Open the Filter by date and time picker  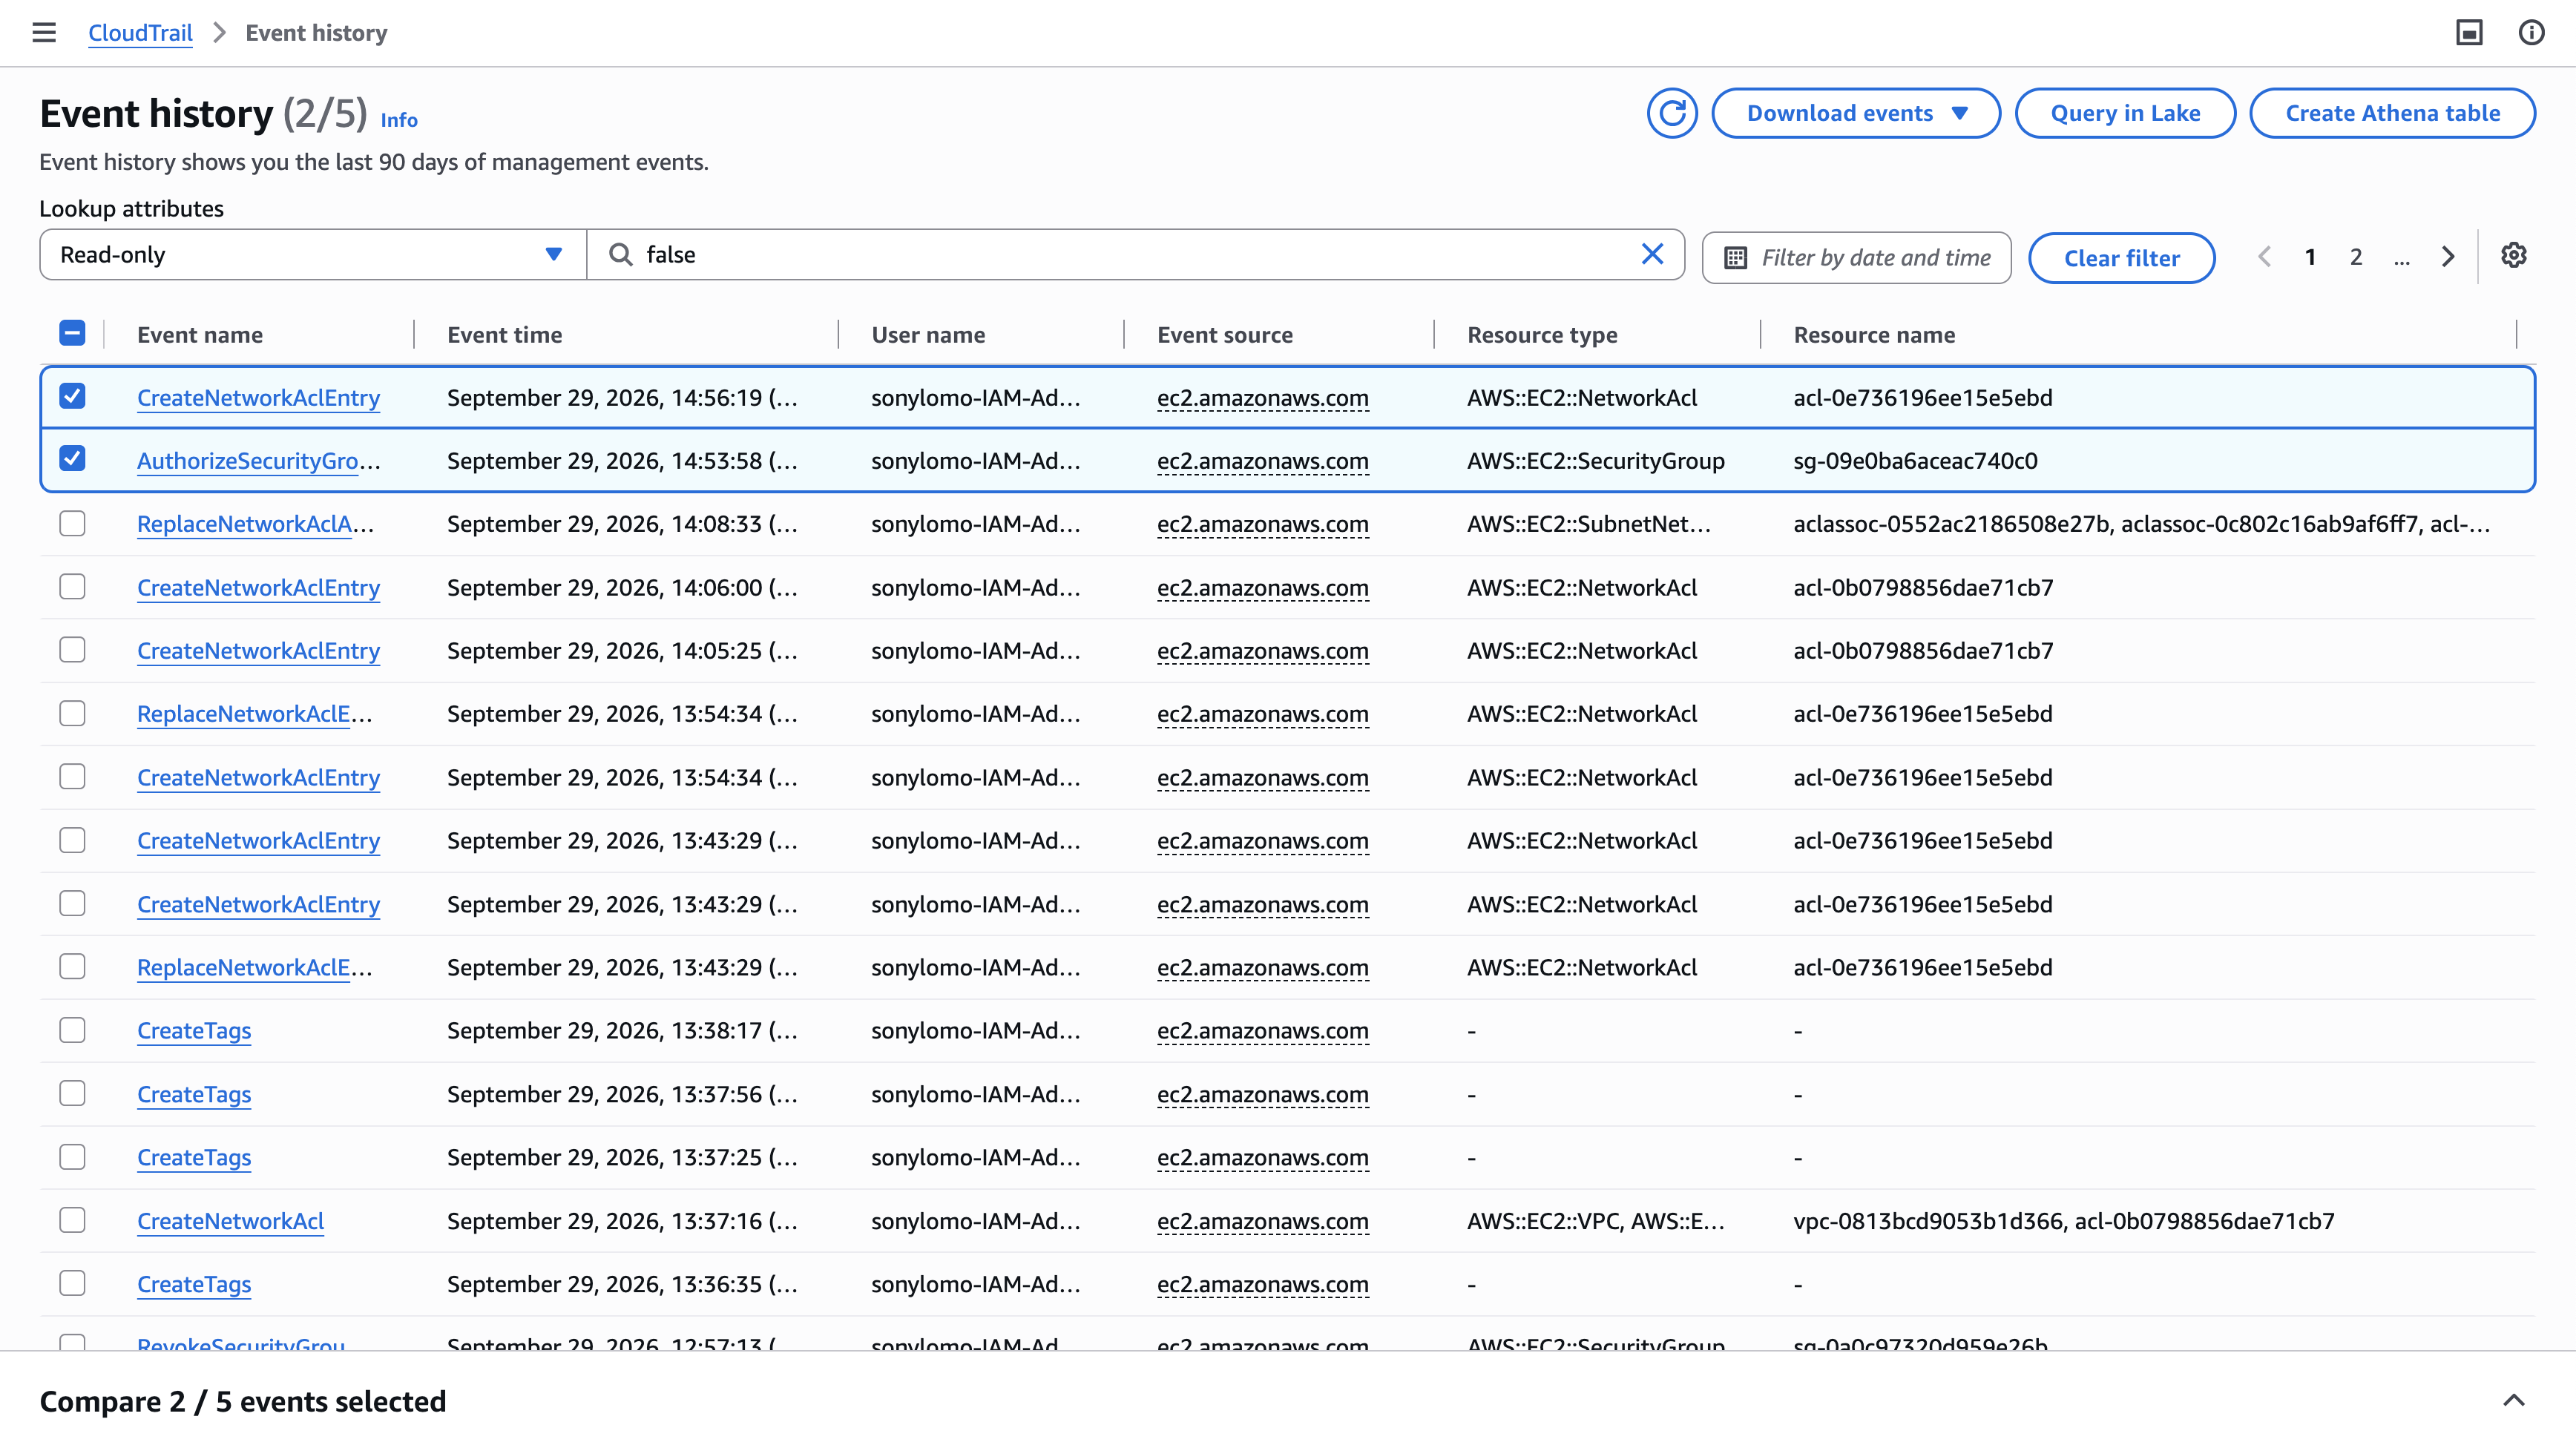point(1856,258)
